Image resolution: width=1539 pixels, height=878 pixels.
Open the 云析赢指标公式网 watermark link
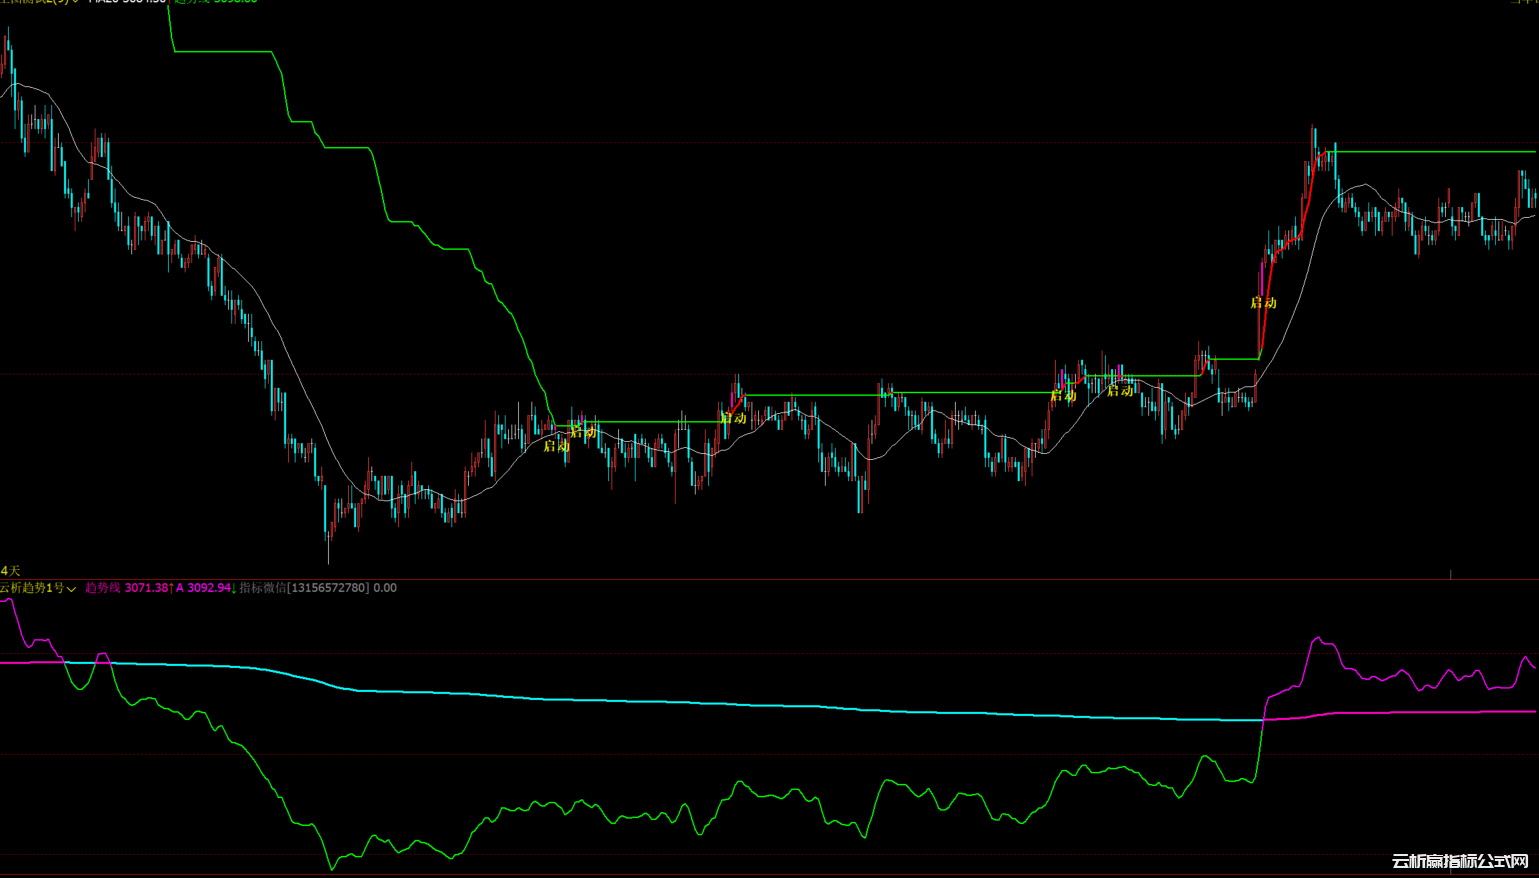[x=1460, y=861]
